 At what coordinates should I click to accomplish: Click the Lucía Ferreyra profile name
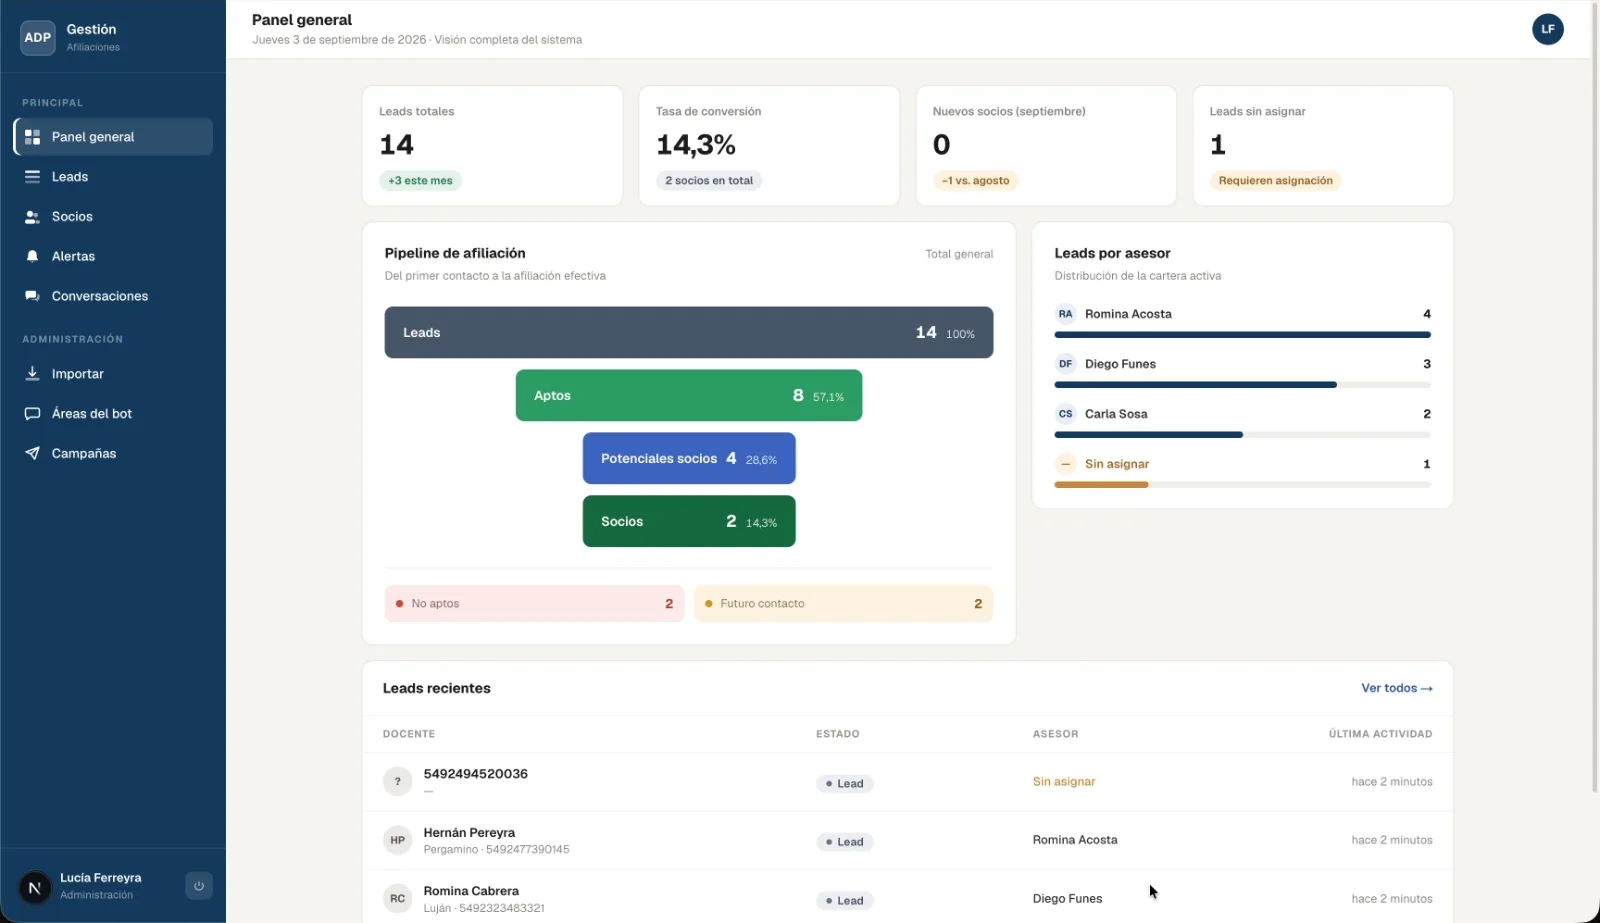(x=101, y=878)
